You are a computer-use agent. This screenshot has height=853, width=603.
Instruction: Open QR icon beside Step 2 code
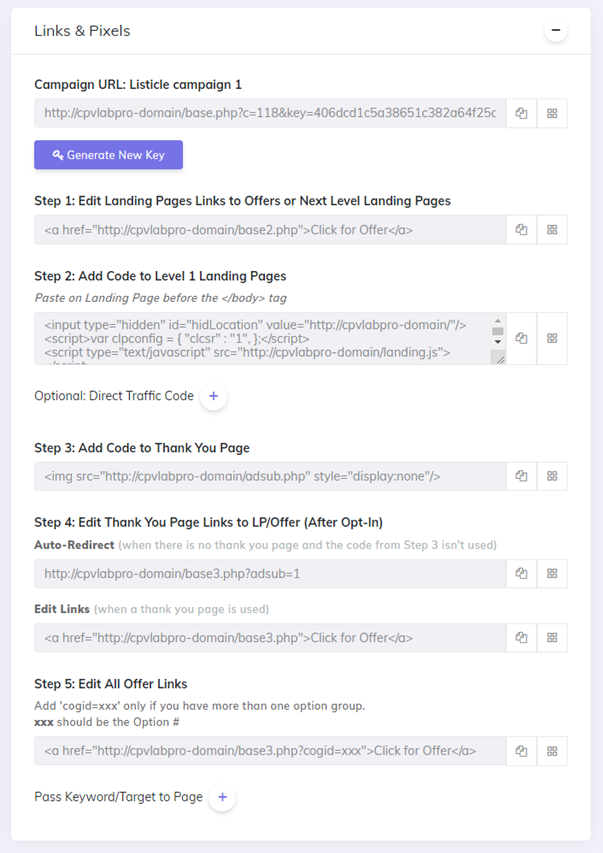coord(552,338)
